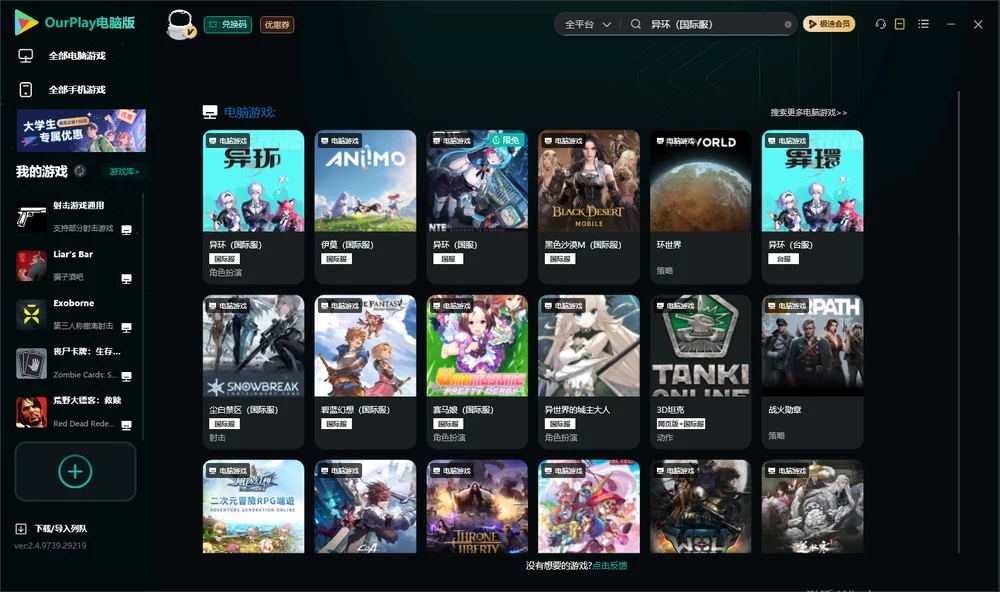The width and height of the screenshot is (1000, 592).
Task: Click the yellow mini-window icon
Action: 900,24
